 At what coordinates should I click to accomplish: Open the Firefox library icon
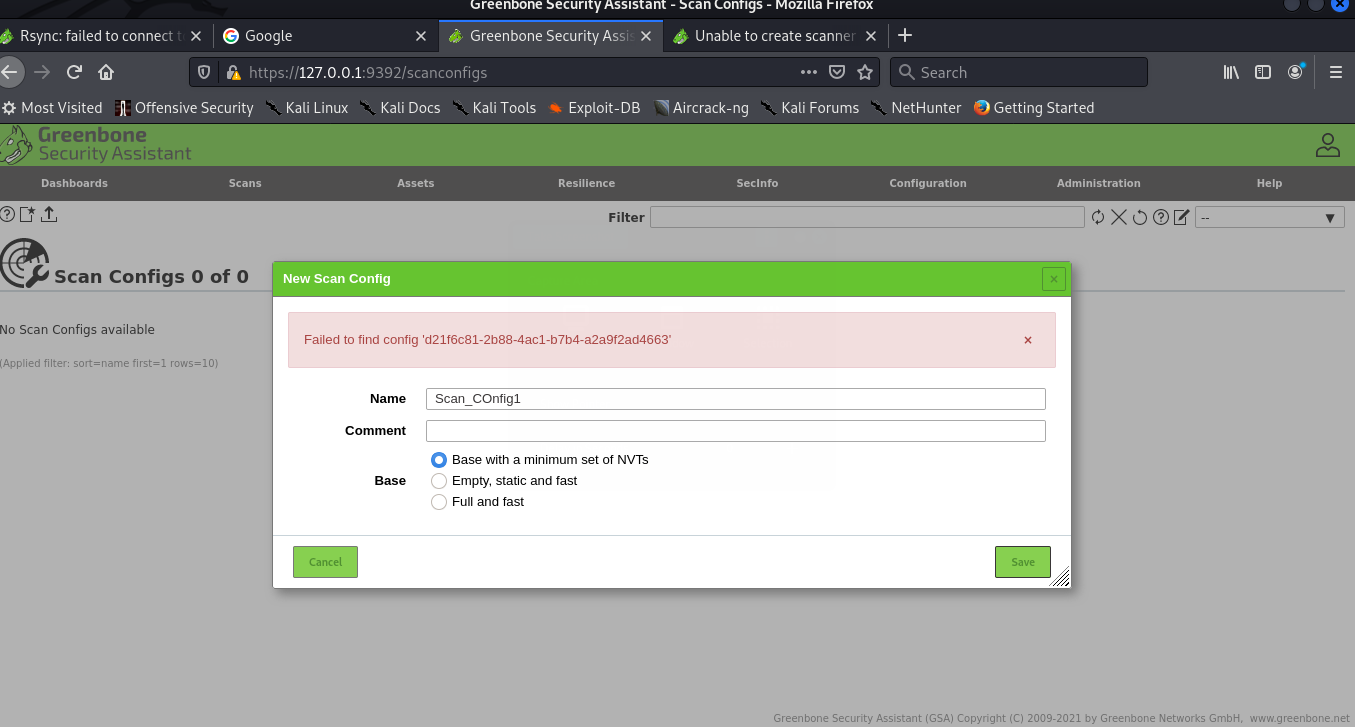coord(1231,72)
